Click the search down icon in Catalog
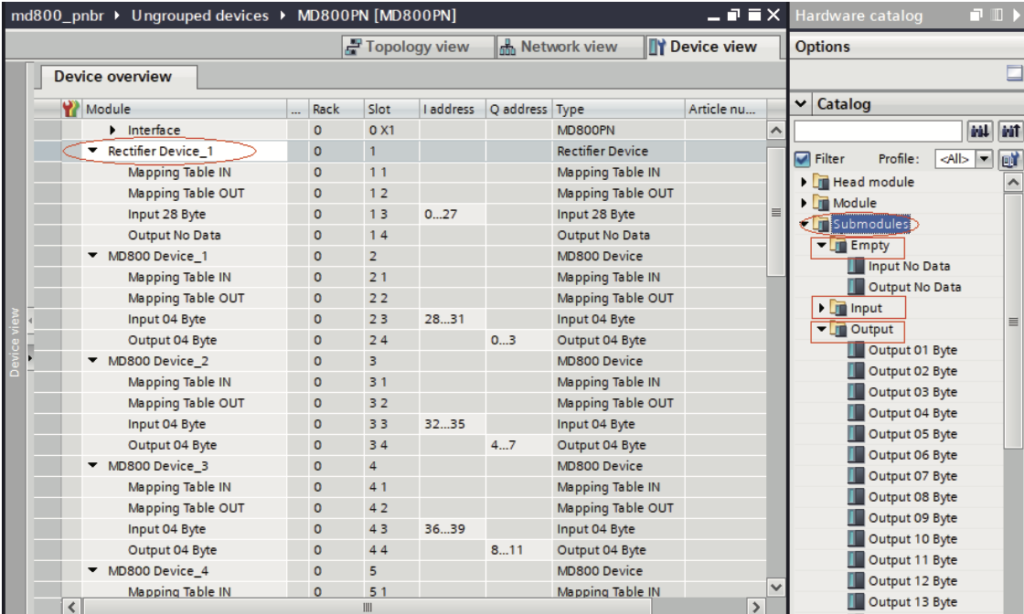This screenshot has width=1024, height=614. coord(979,131)
